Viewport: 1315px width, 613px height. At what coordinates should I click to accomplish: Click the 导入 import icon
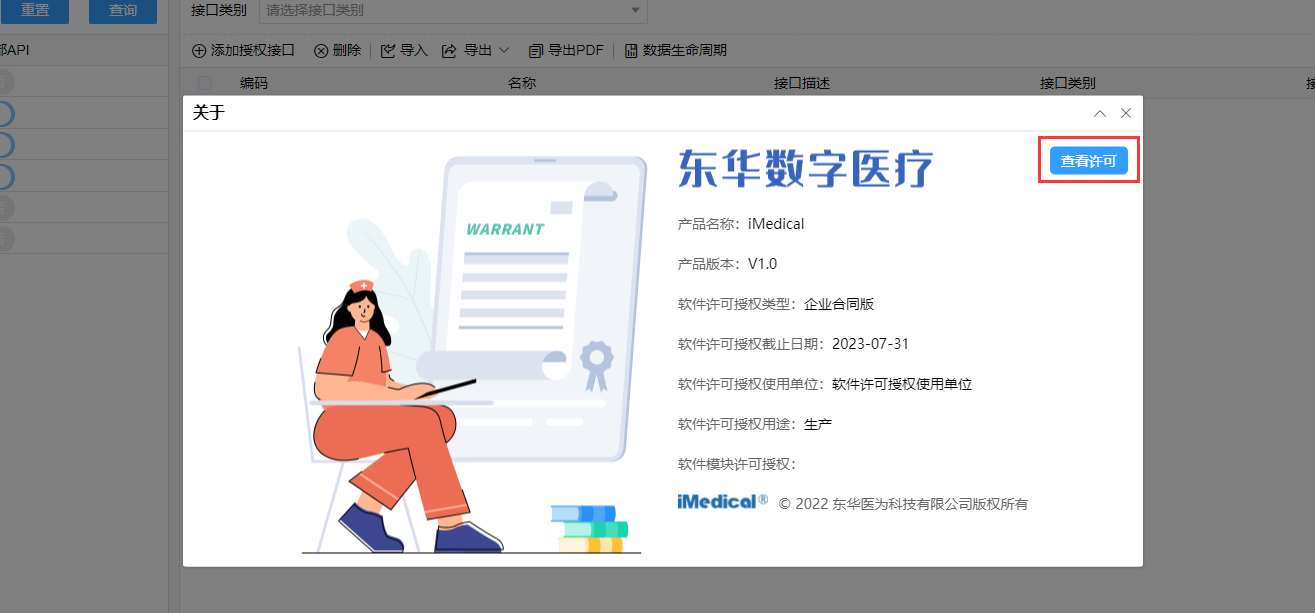coord(390,49)
